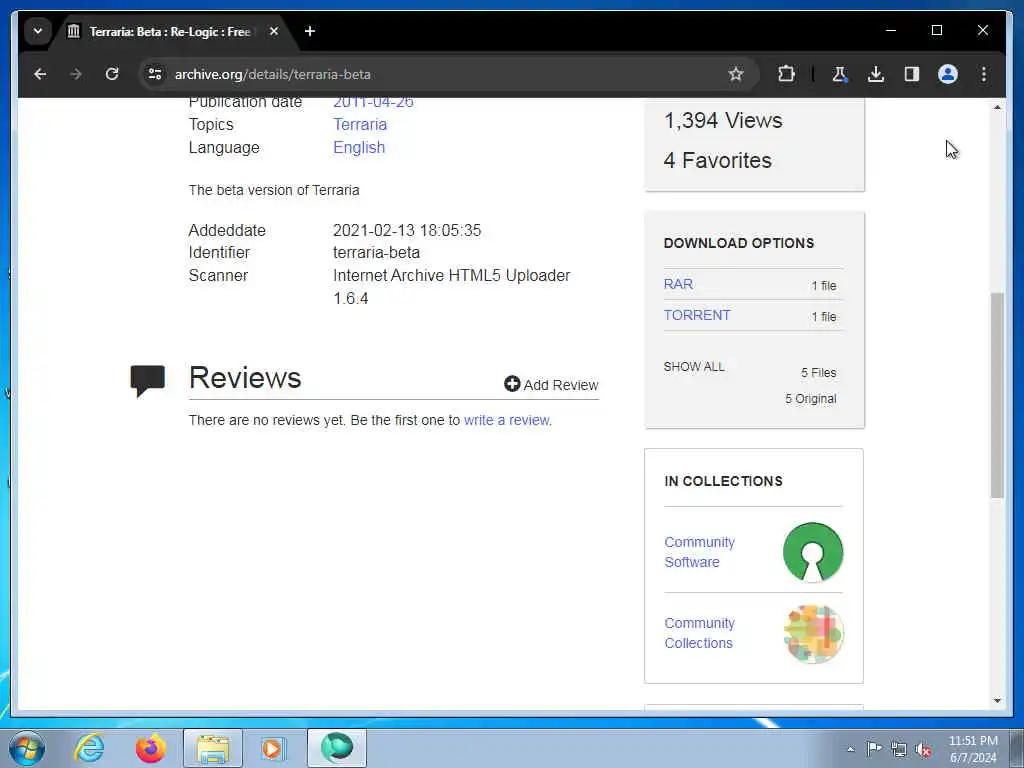Click the identifier value terraria-beta

point(376,252)
